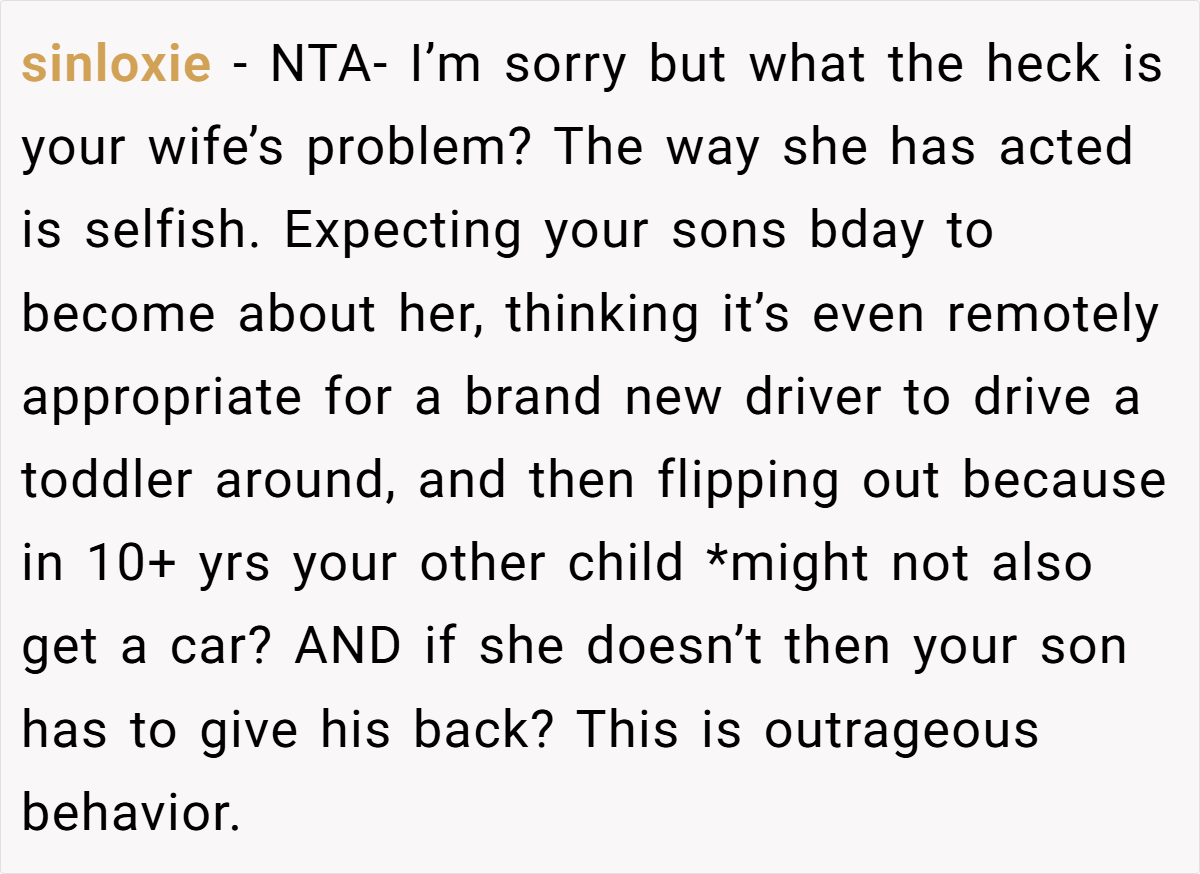Click the final word "behavior."

click(x=131, y=812)
